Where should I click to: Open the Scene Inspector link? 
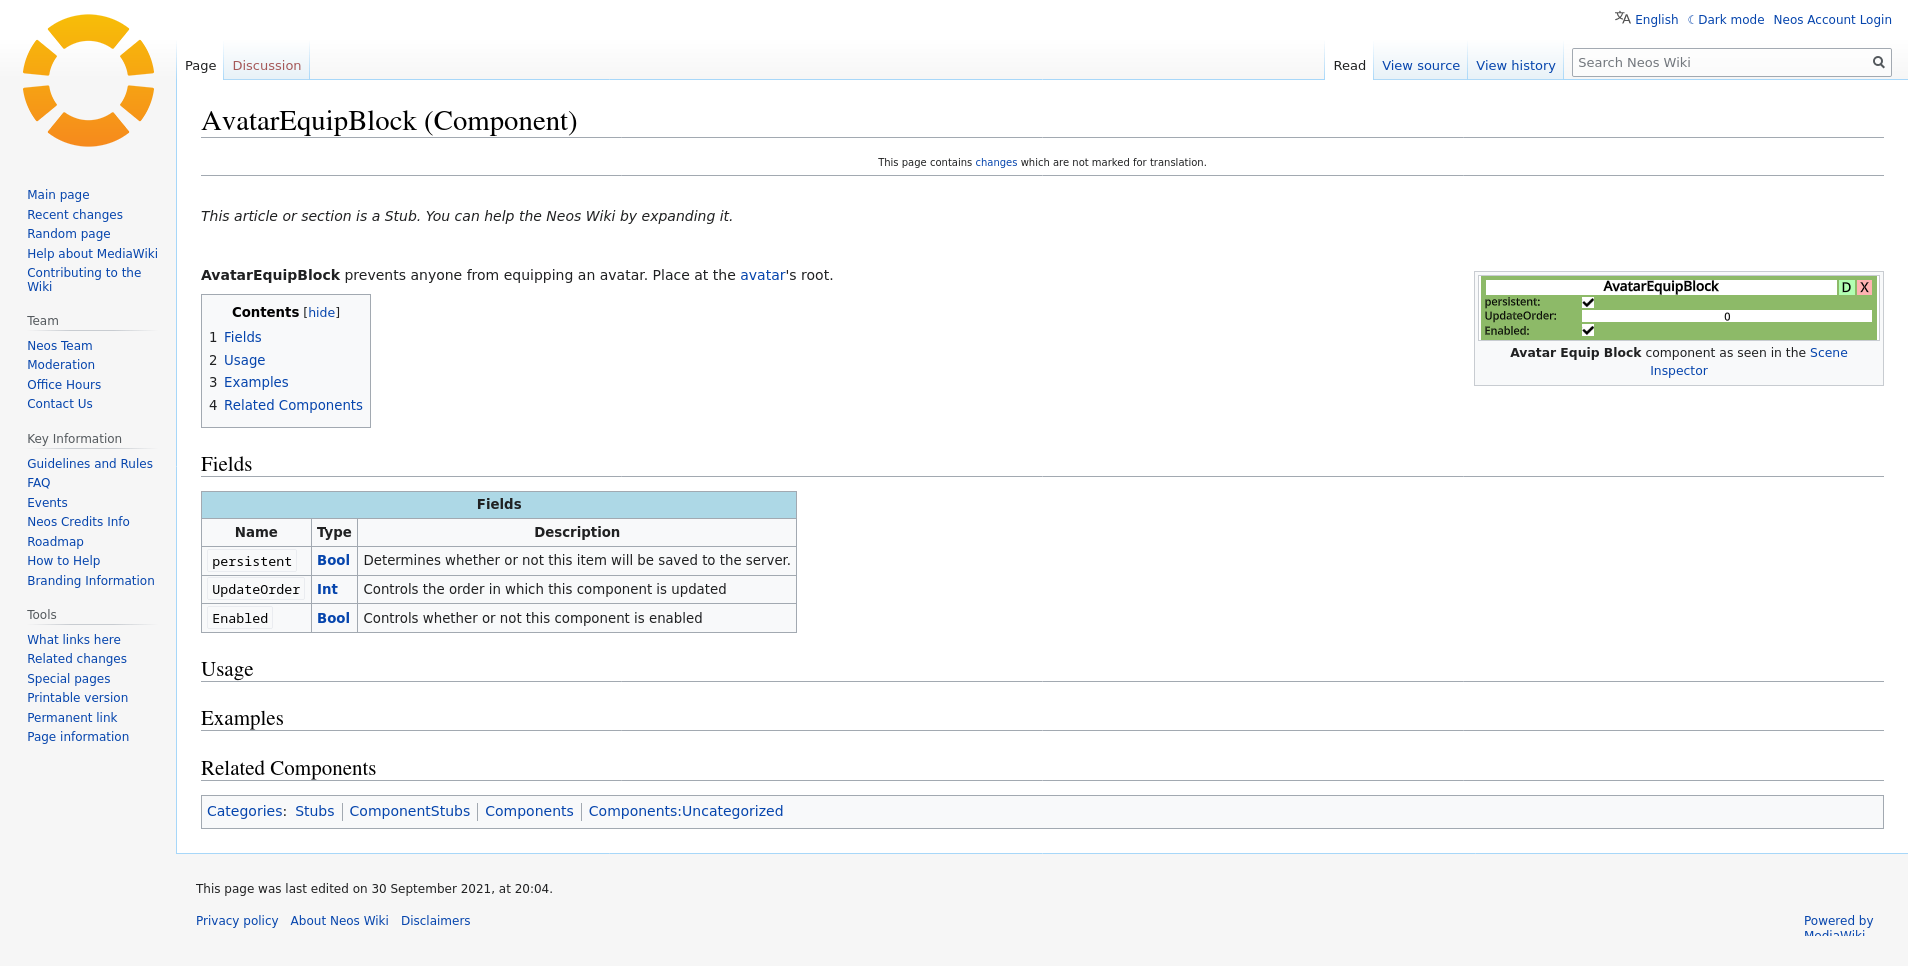1828,353
